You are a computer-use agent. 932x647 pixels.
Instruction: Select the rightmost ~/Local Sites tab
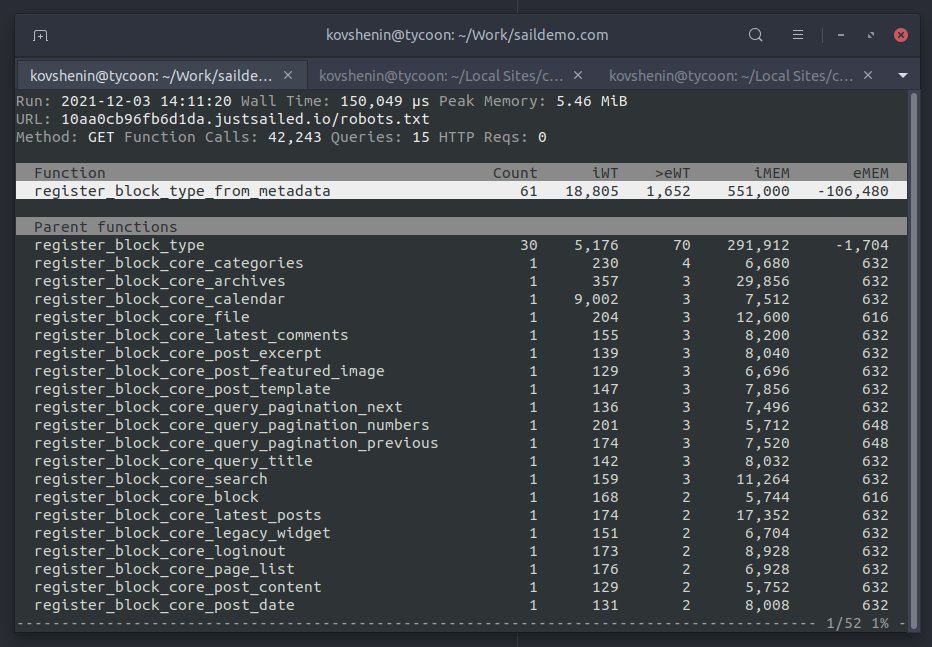pos(730,75)
